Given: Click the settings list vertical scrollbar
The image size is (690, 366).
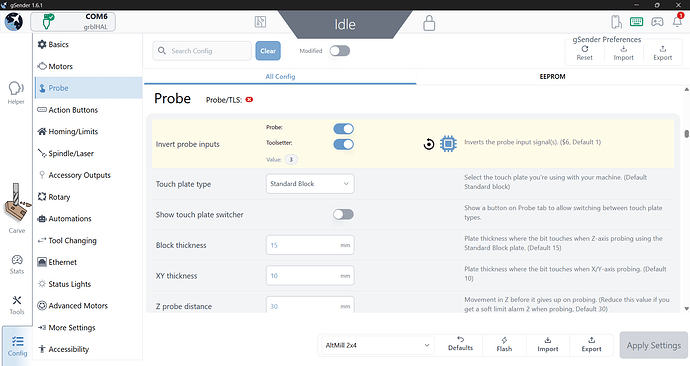Looking at the screenshot, I should 686,134.
